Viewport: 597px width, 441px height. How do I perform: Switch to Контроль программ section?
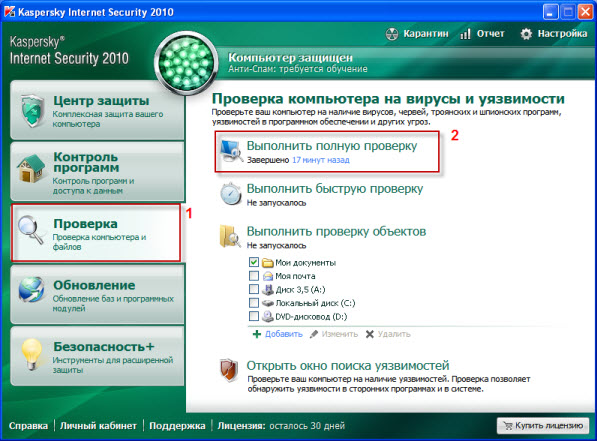(x=97, y=171)
